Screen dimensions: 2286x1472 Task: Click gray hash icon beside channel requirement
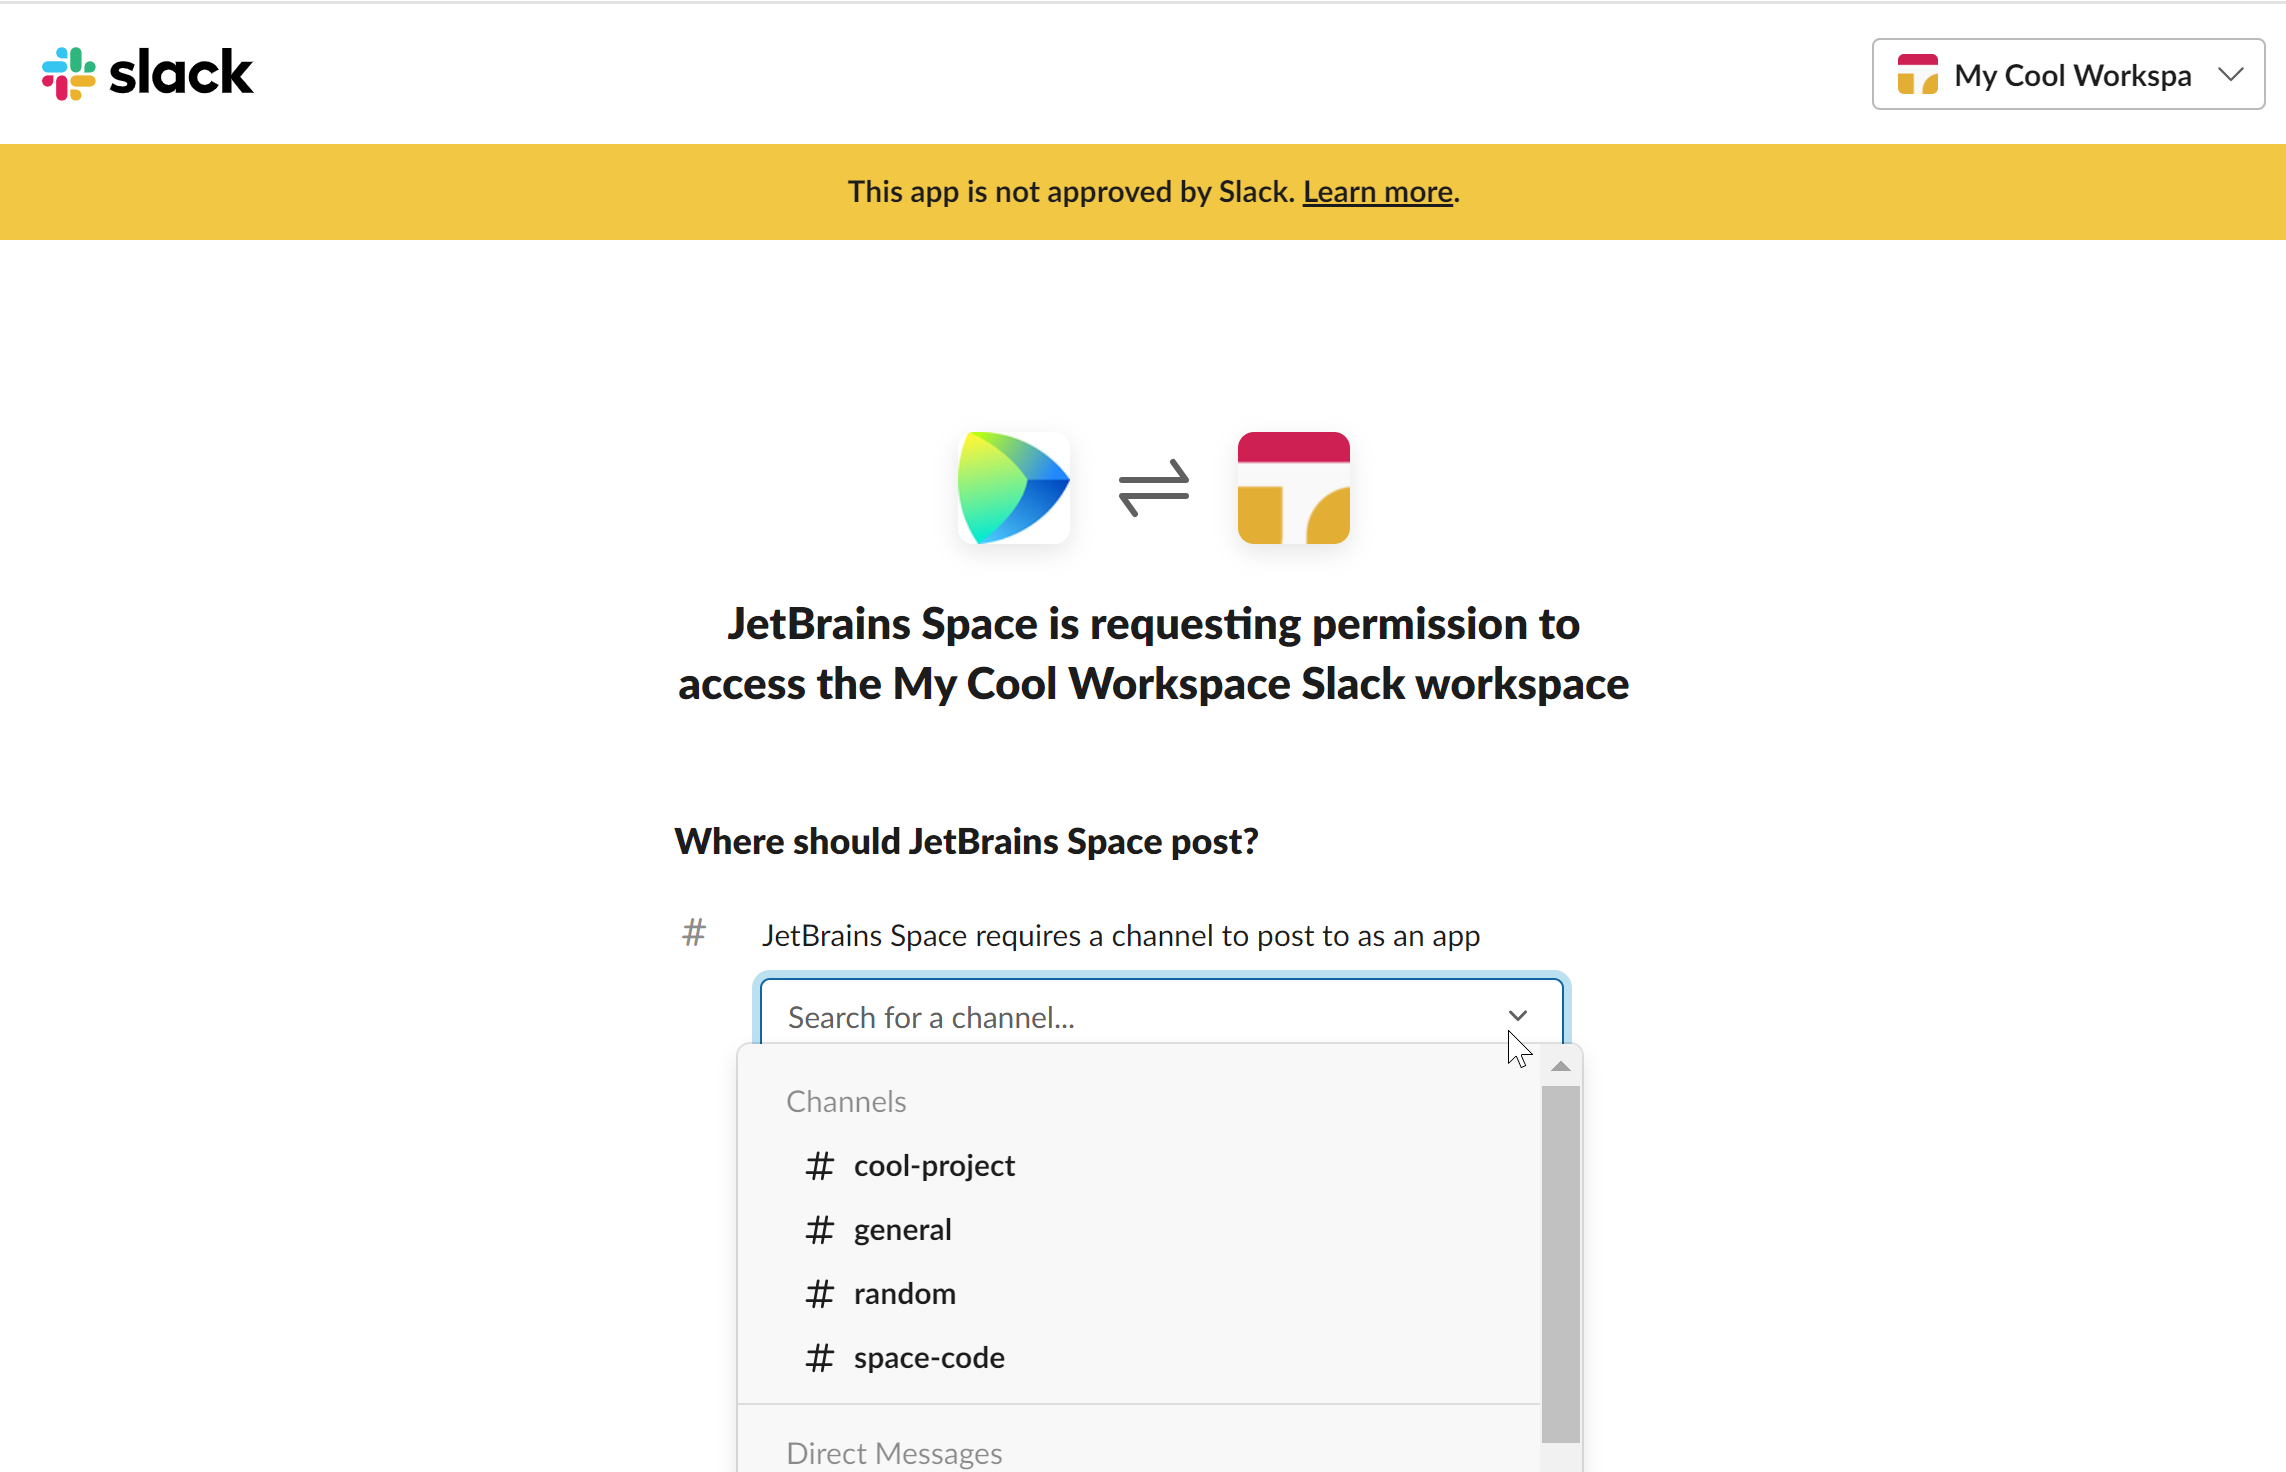[x=694, y=933]
